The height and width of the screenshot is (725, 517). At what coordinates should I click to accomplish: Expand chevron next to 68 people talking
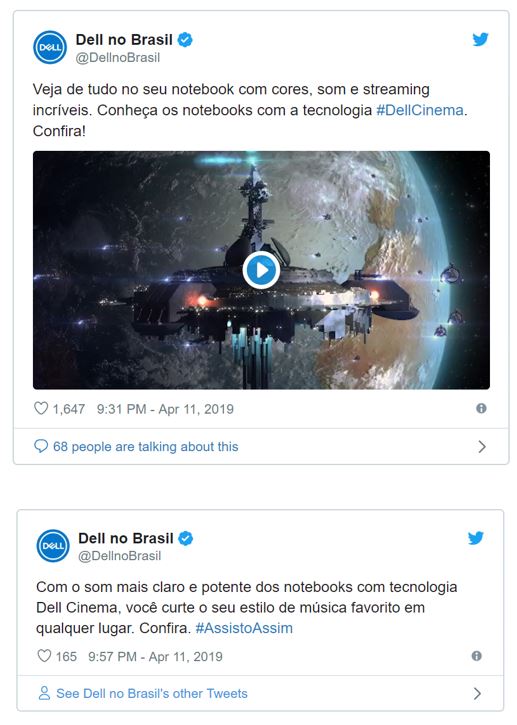pos(482,447)
